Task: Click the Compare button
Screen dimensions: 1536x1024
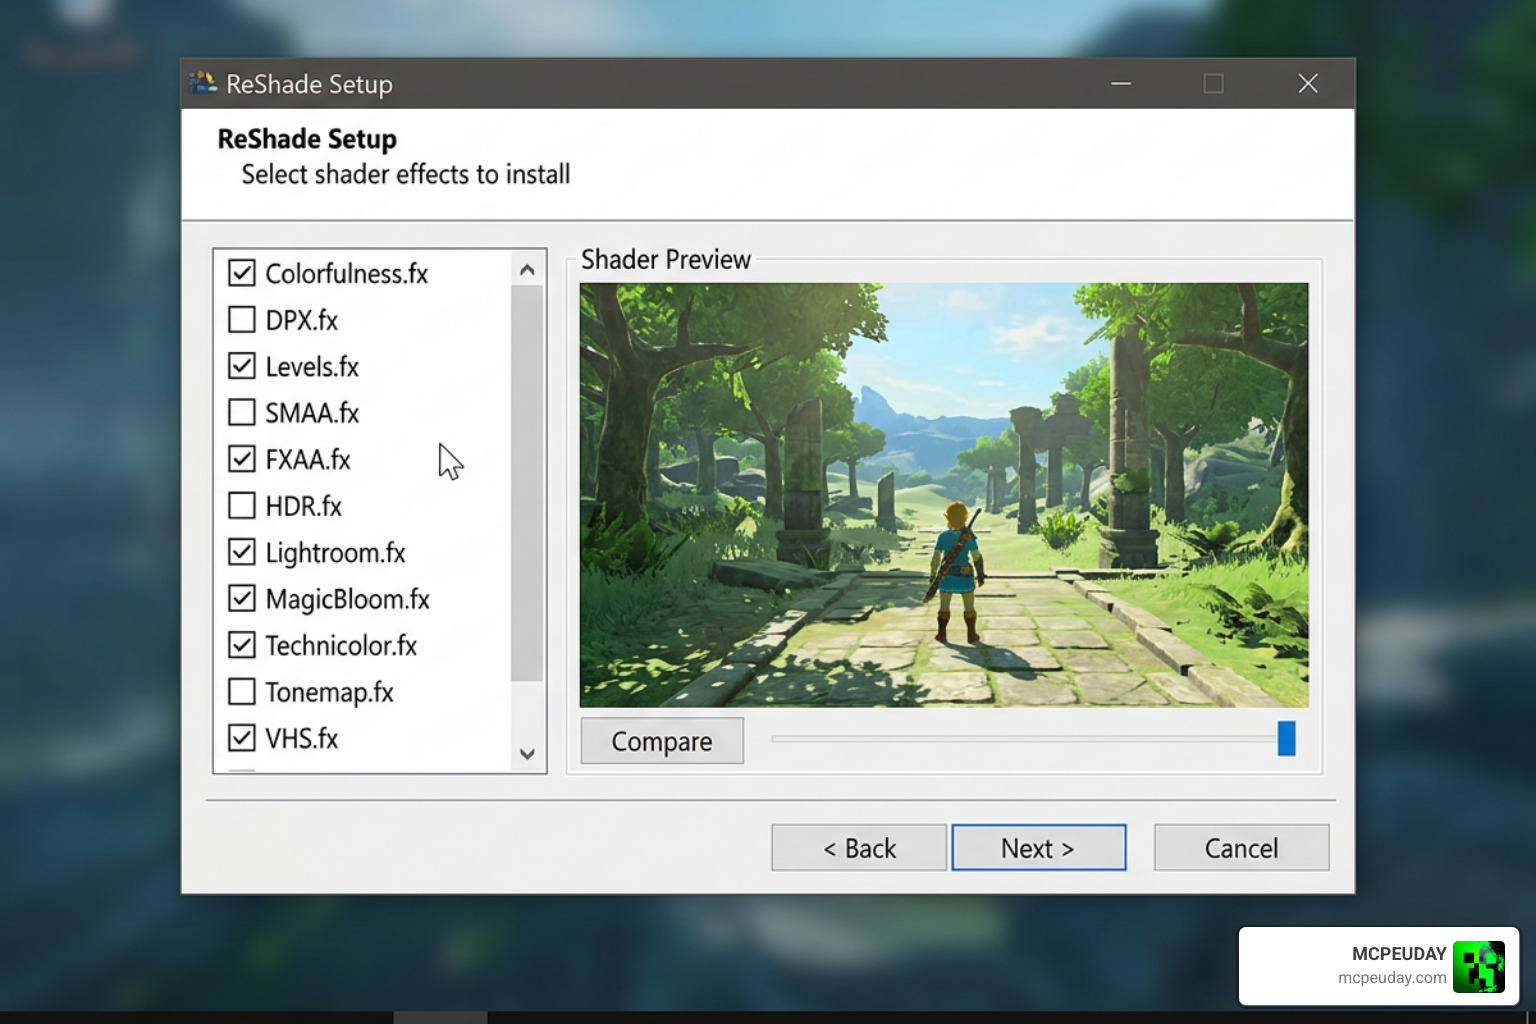Action: [662, 741]
